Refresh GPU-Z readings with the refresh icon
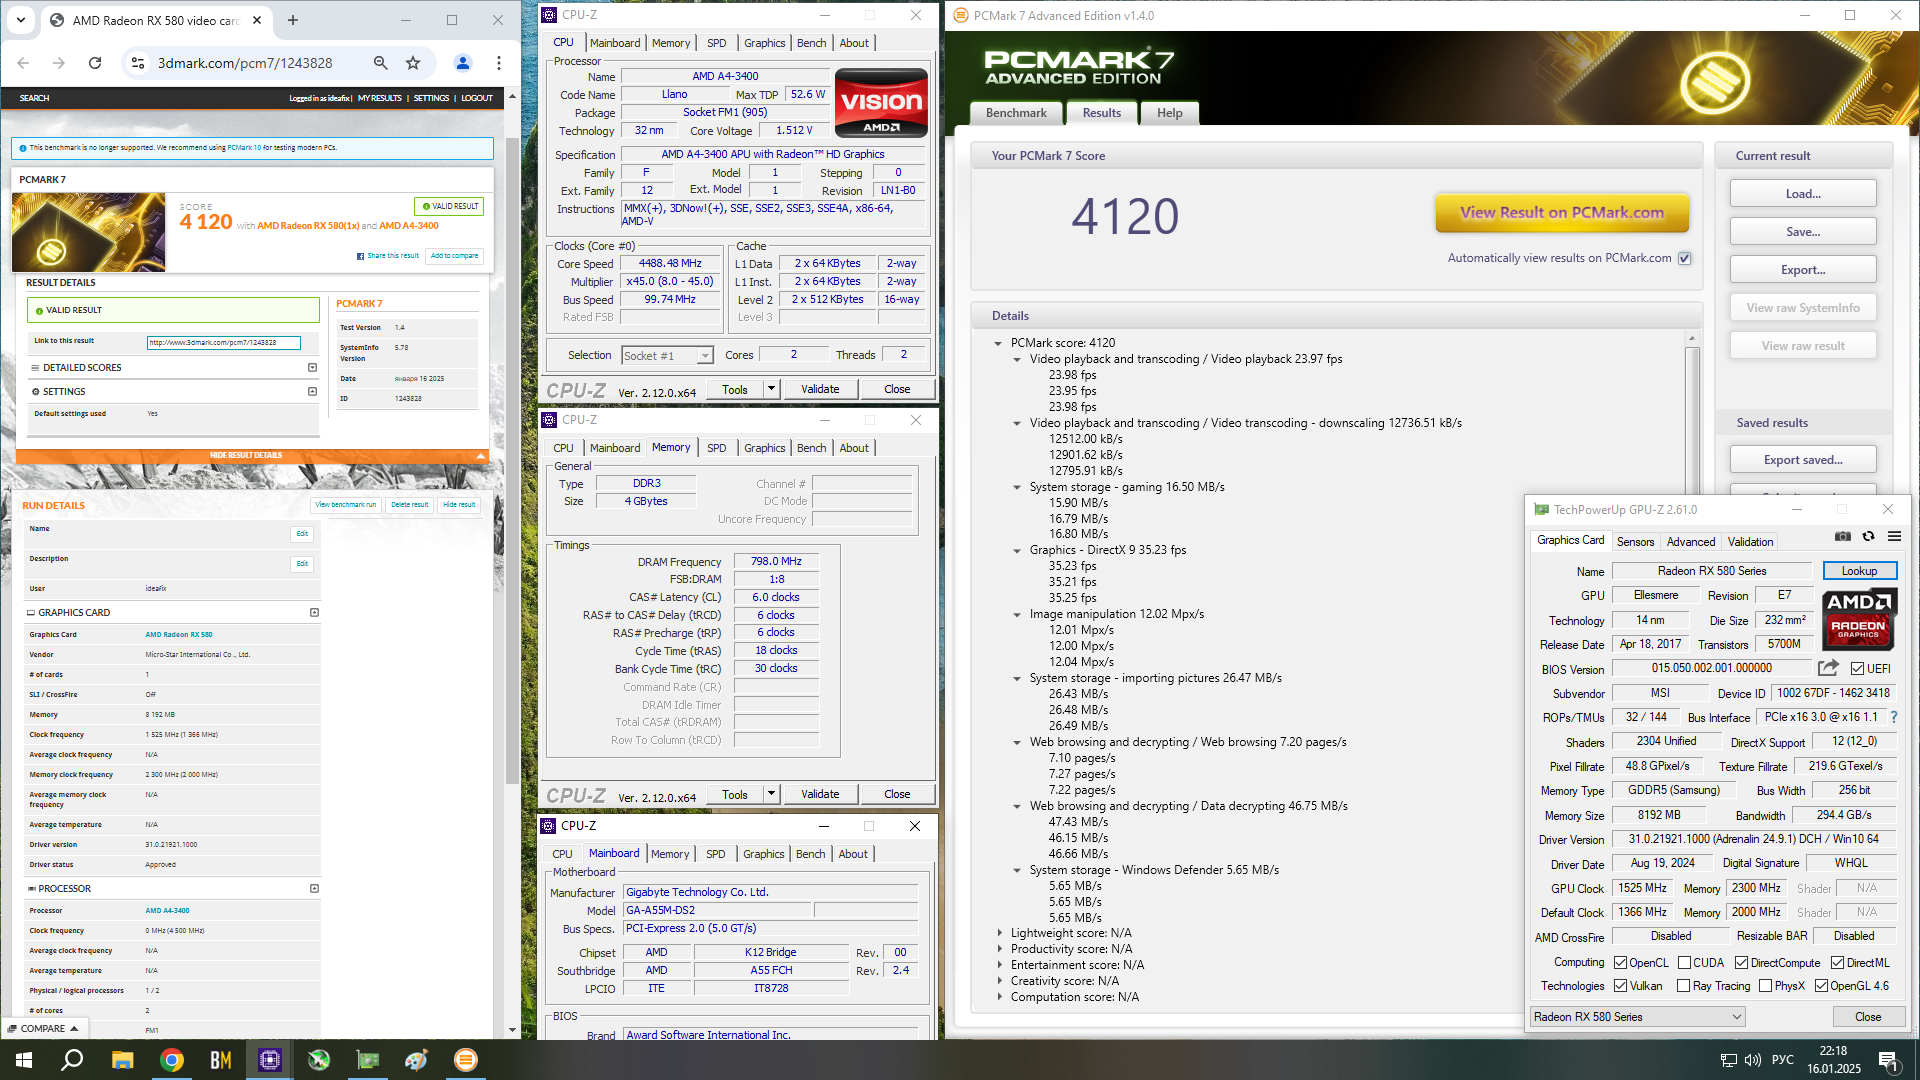 coord(1868,537)
